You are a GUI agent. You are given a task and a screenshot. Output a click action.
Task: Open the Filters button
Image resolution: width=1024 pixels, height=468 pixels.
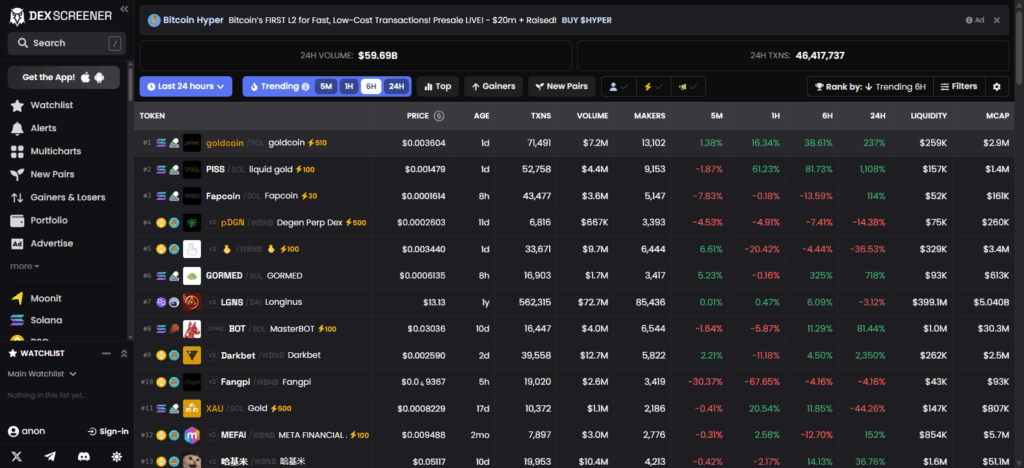(956, 87)
